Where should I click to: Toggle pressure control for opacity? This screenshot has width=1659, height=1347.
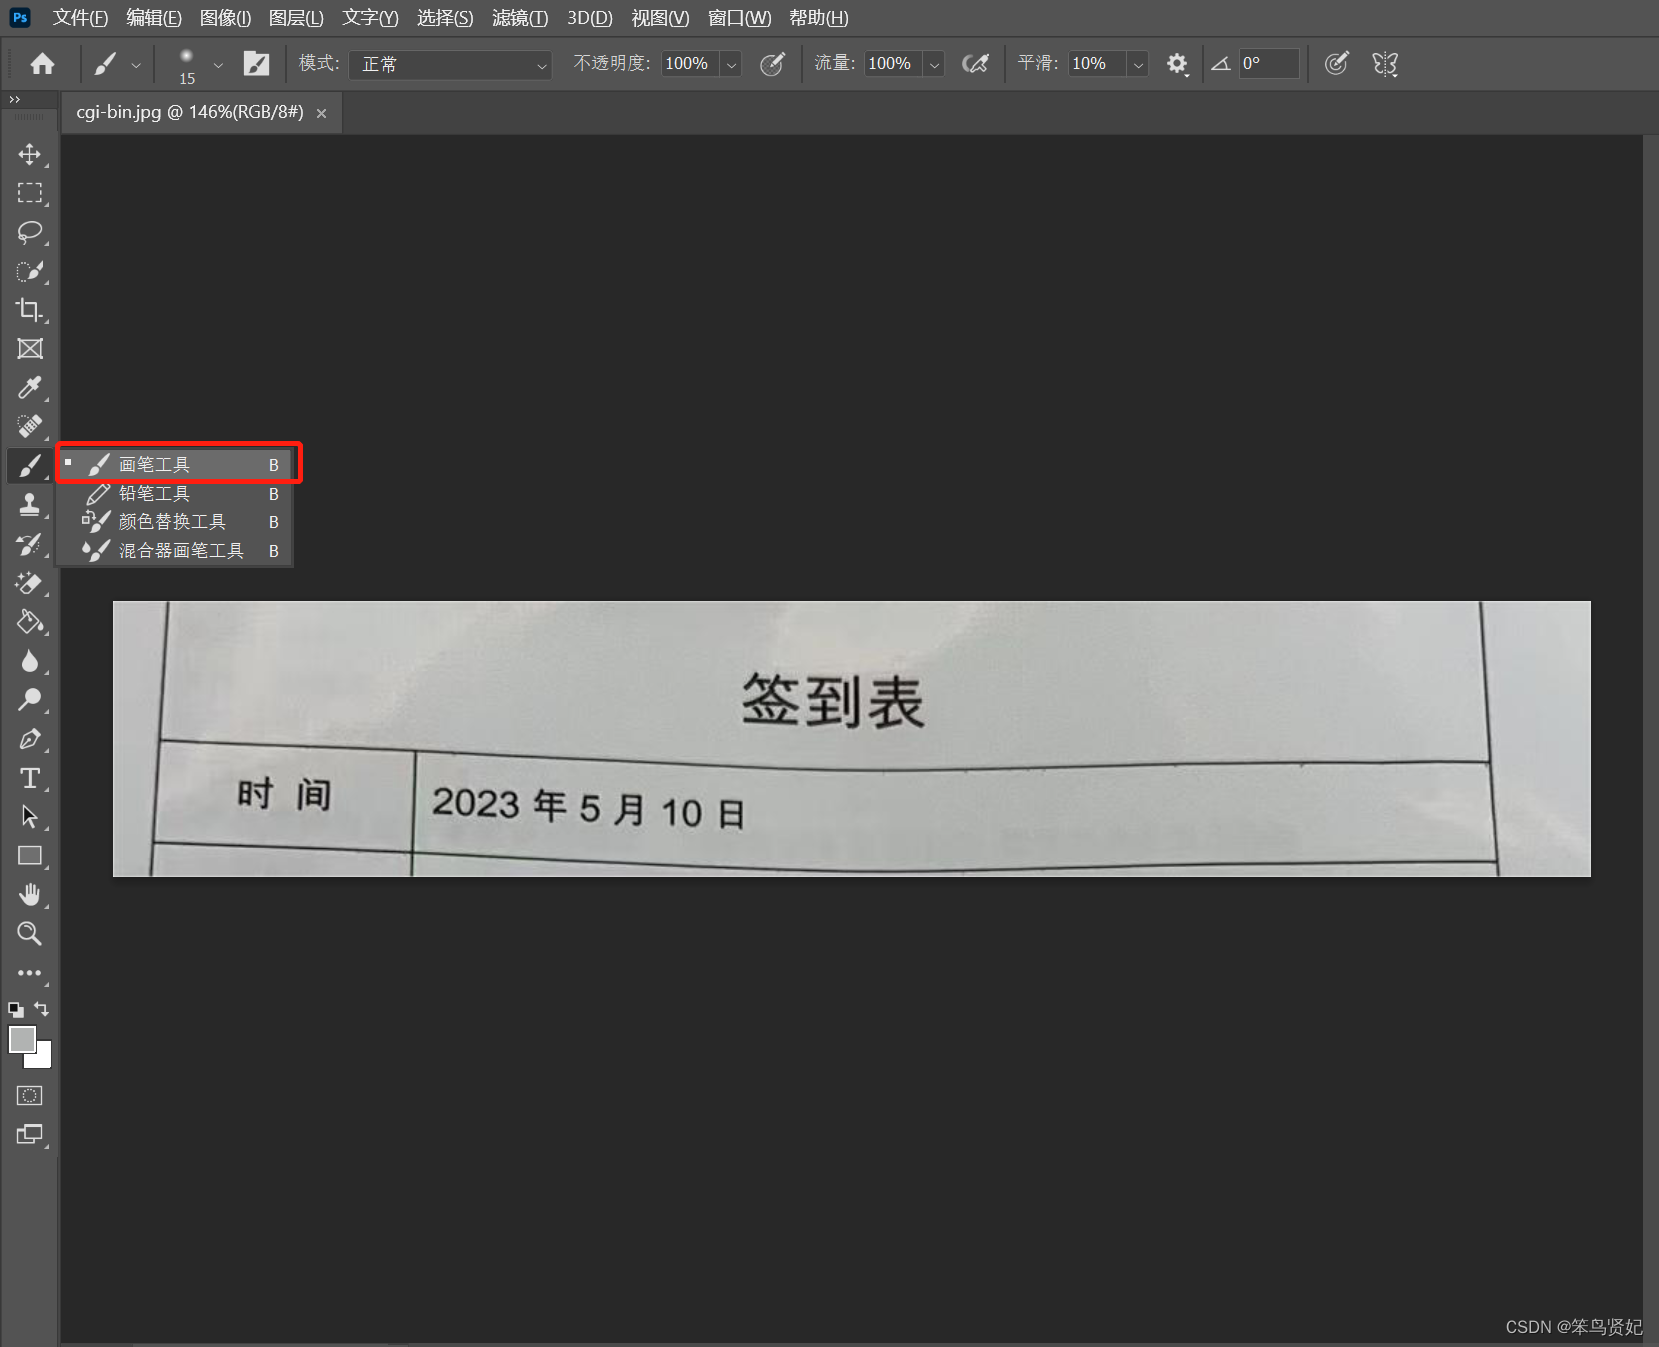click(772, 64)
